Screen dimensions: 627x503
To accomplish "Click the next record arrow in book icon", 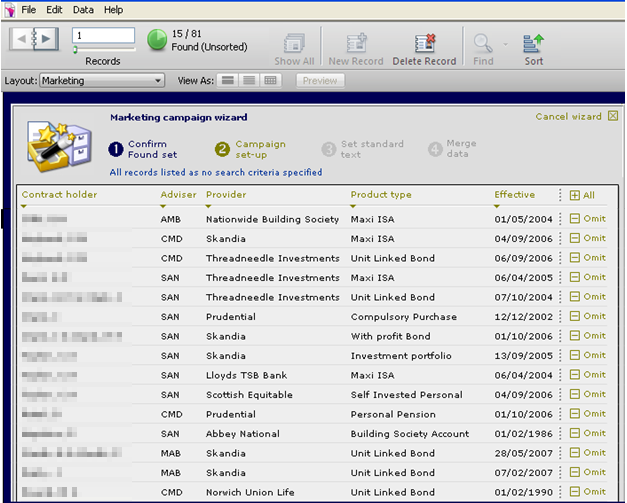I will click(47, 39).
